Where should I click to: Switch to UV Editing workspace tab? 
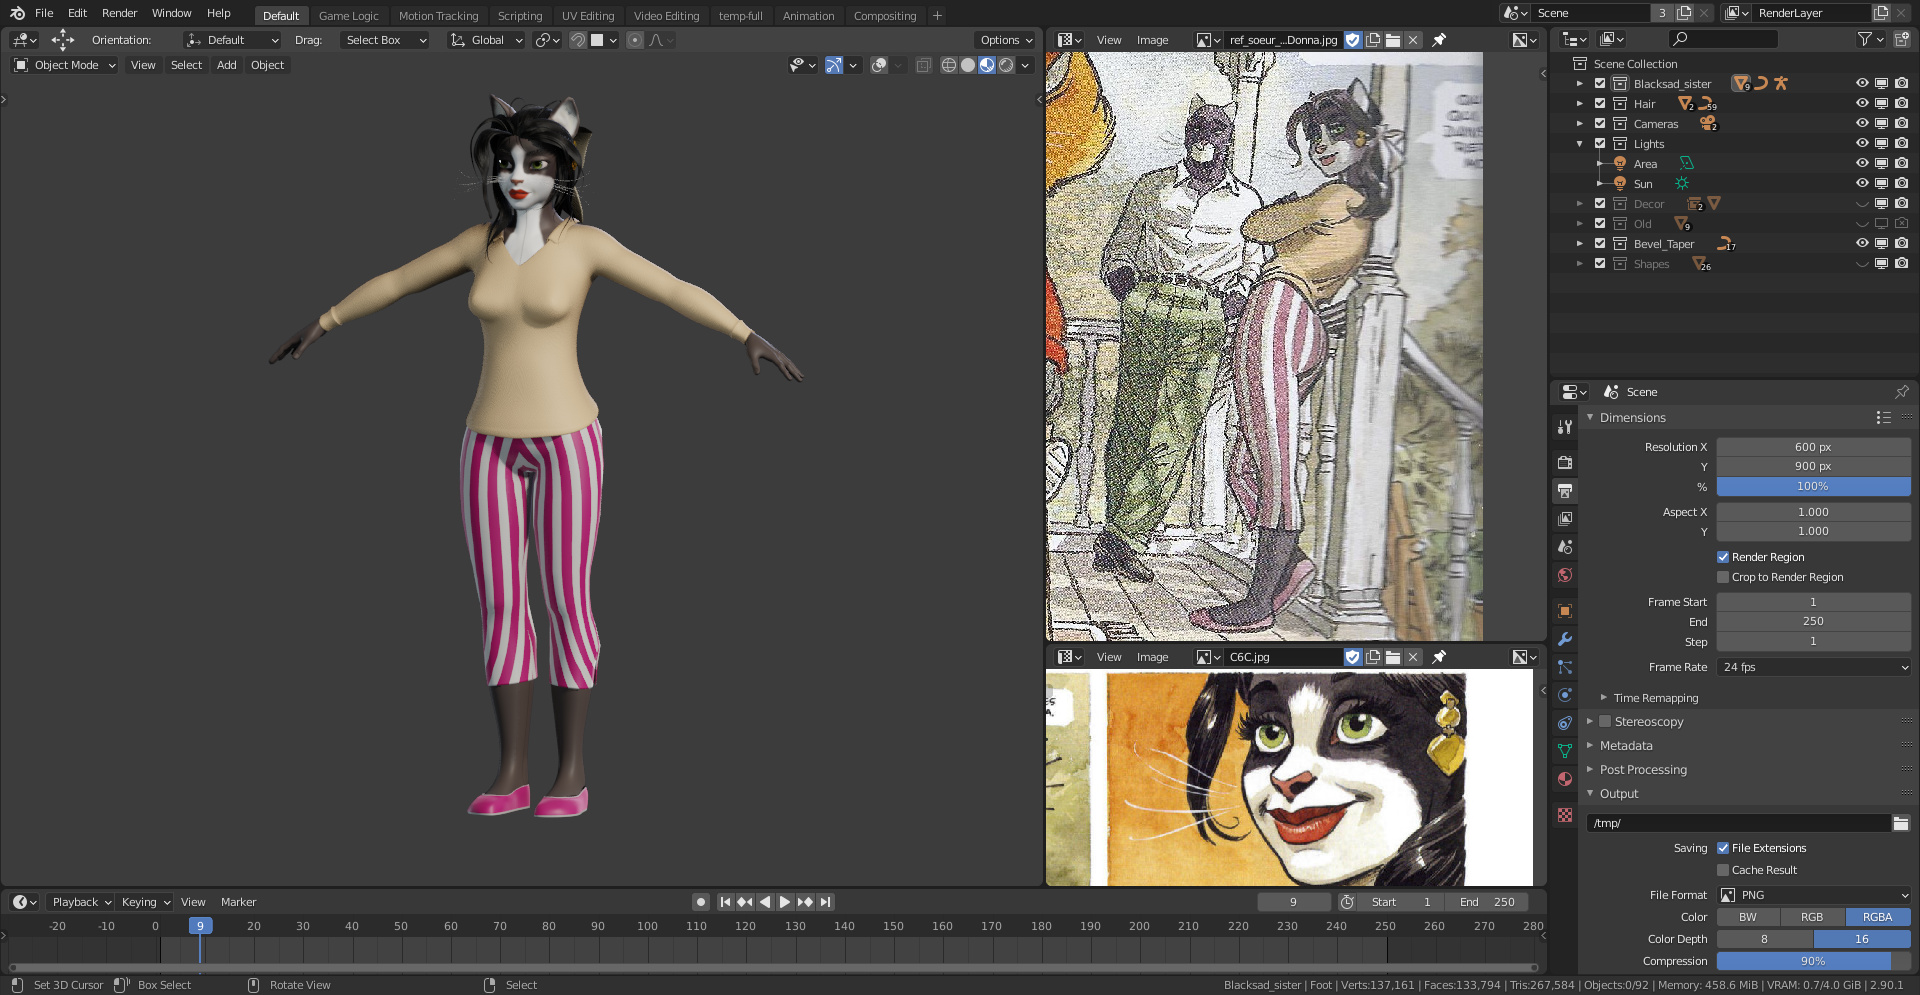[588, 16]
